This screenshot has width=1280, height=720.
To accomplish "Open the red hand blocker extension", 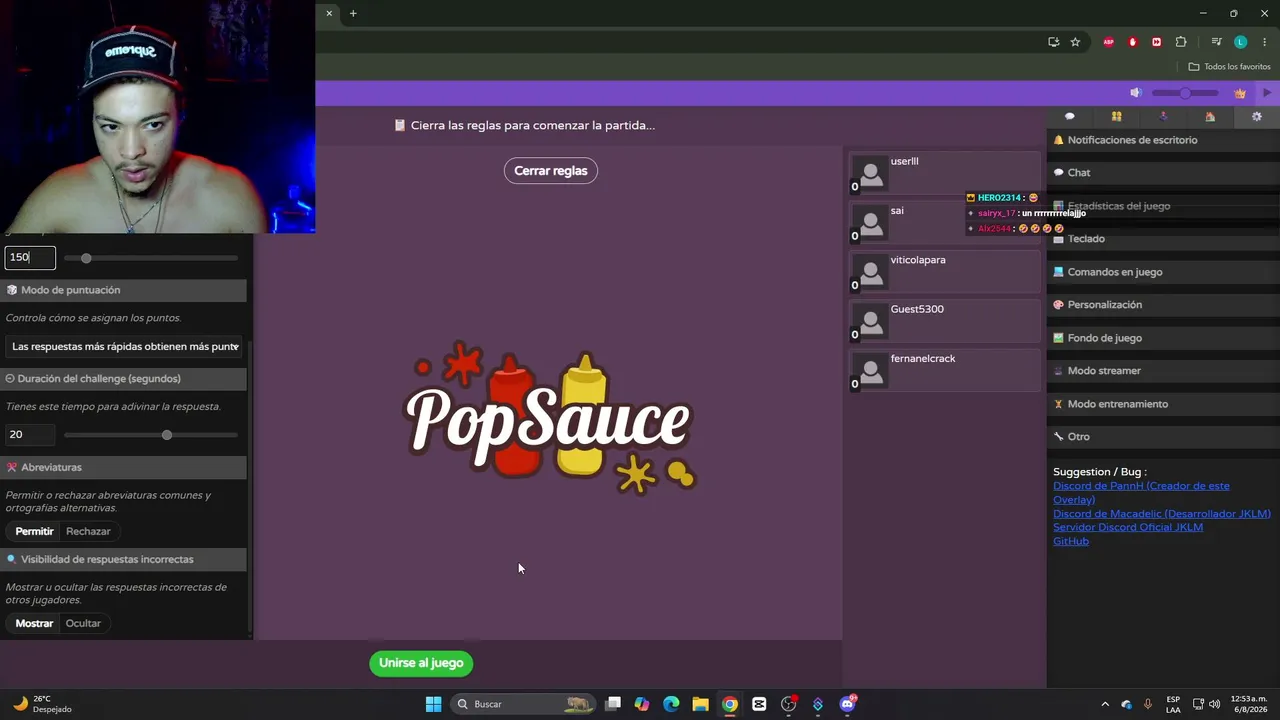I will [1133, 42].
